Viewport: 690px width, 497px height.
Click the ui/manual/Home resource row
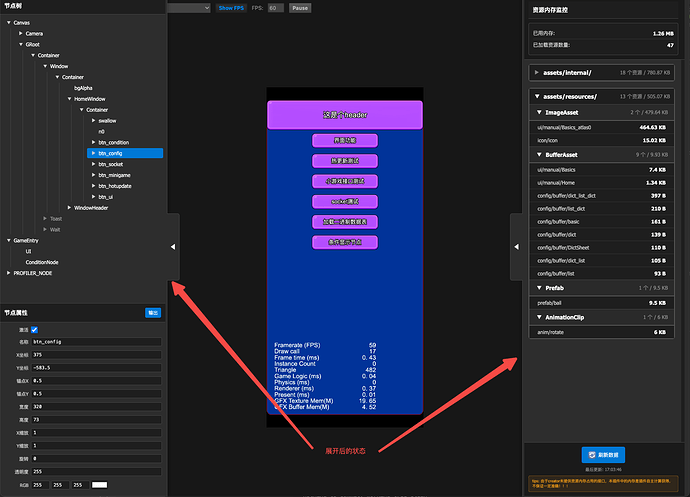pos(602,183)
